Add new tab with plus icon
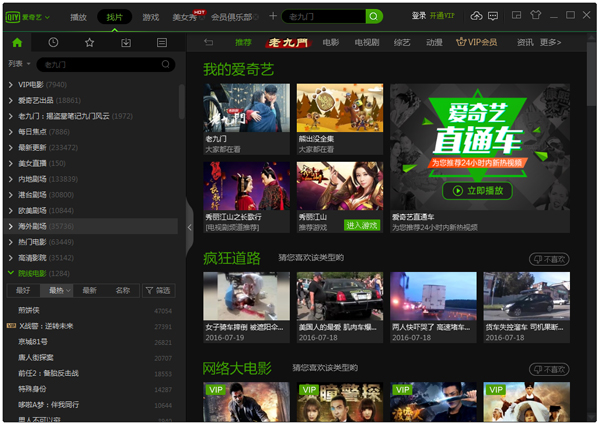Screen dimensions: 600x425 click(273, 16)
